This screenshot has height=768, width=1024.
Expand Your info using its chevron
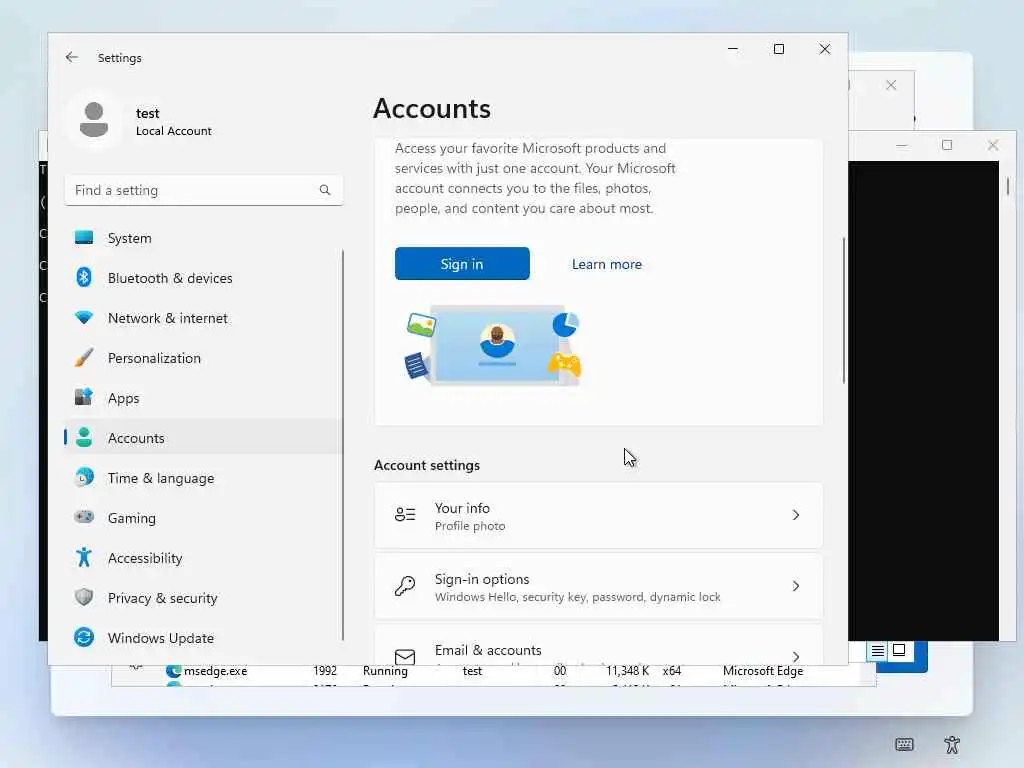coord(795,515)
